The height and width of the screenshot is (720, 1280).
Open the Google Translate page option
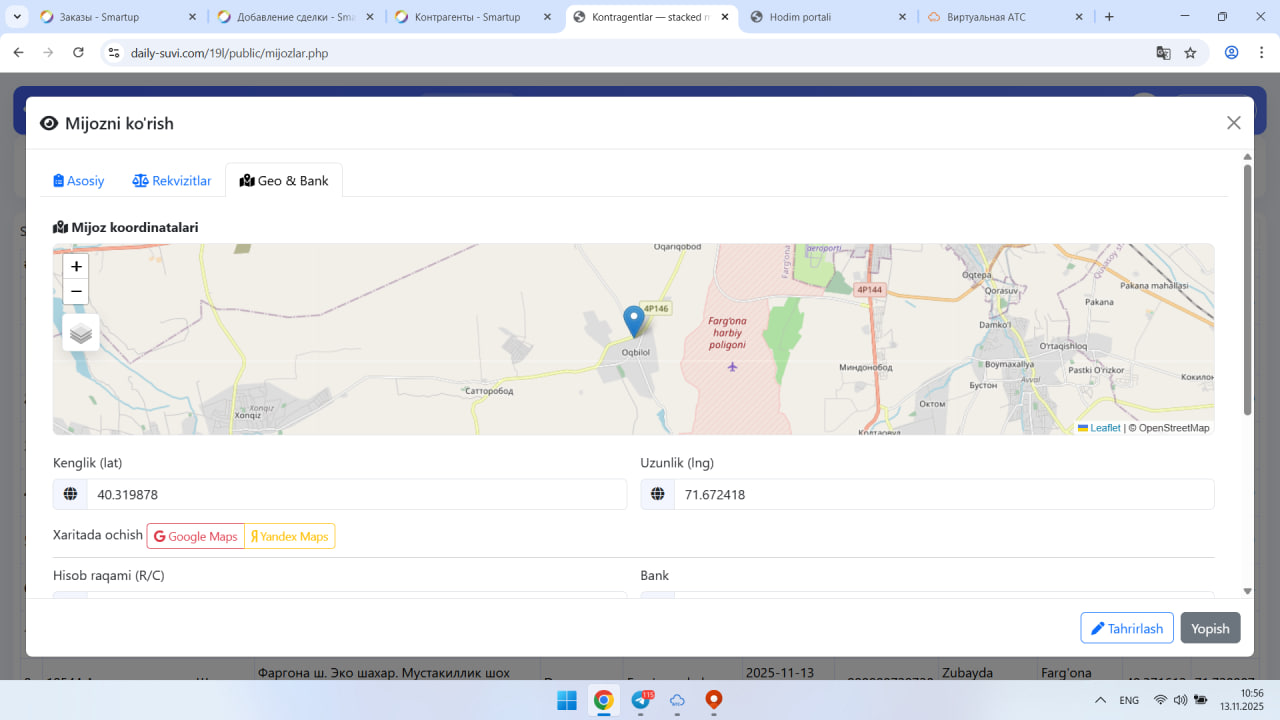tap(1163, 53)
